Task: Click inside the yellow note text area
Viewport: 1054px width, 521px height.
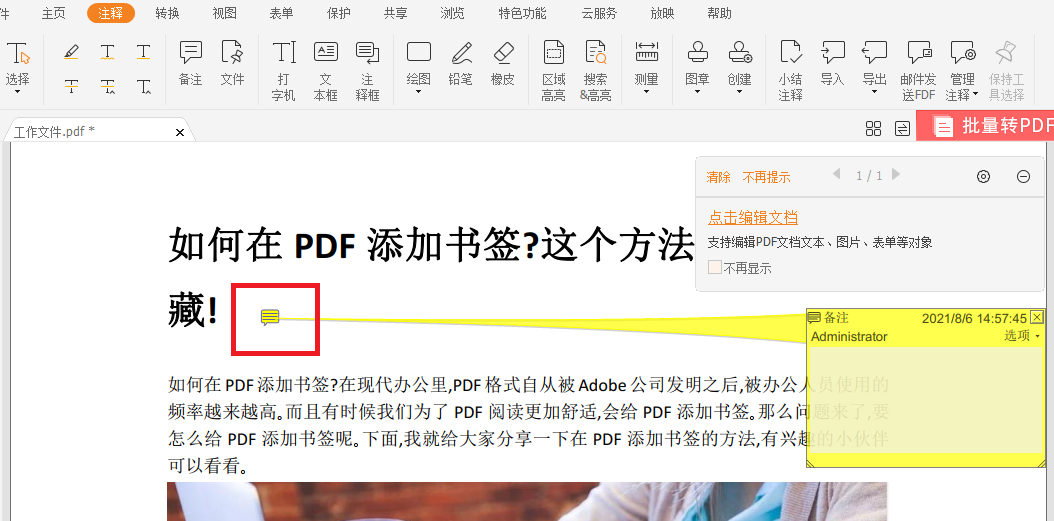Action: pos(925,400)
